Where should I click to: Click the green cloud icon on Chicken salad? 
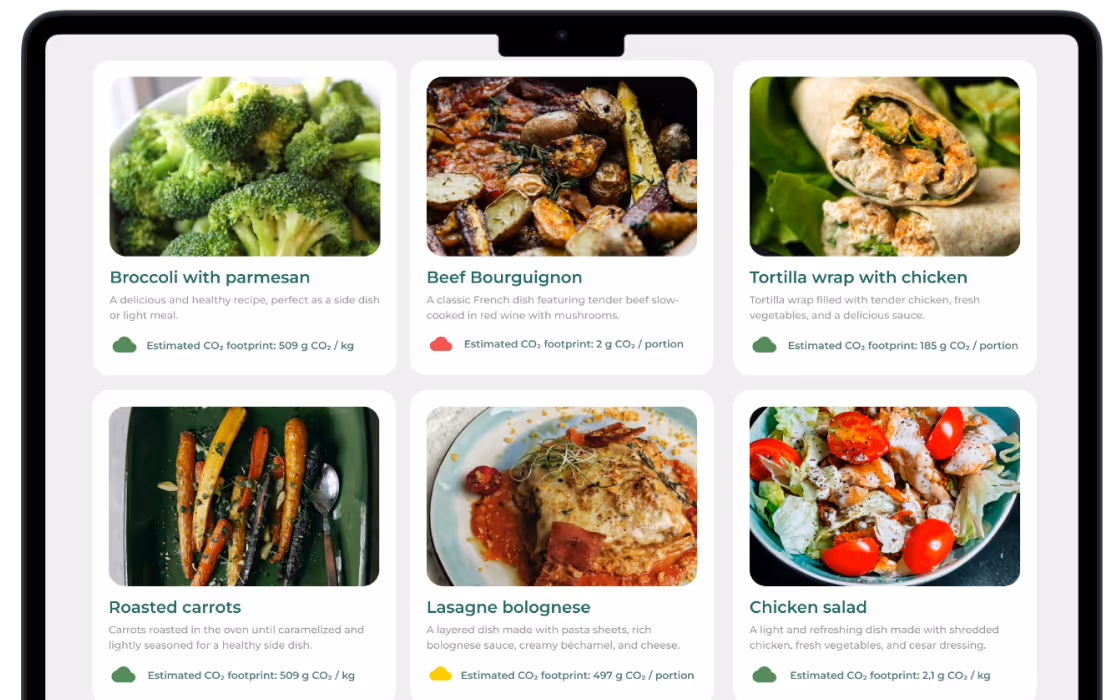[x=764, y=675]
